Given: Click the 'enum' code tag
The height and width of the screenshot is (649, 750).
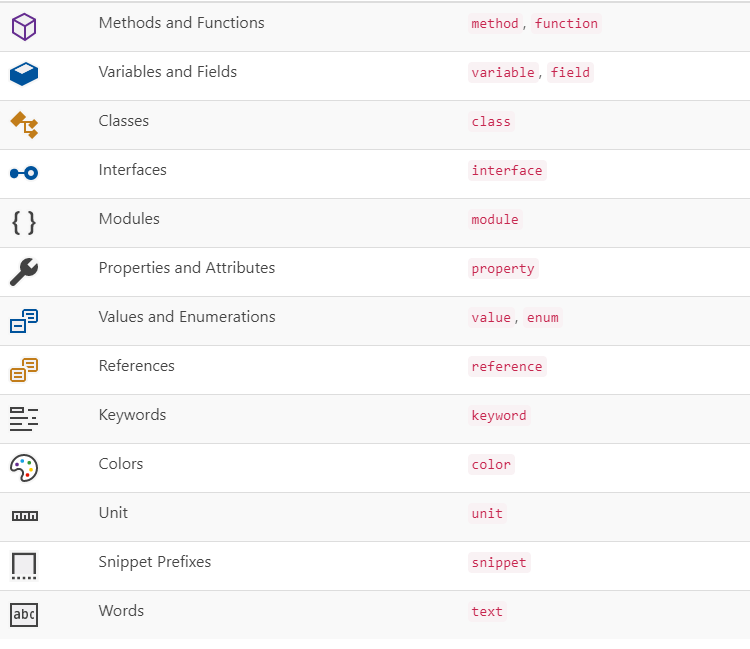Looking at the screenshot, I should click(x=543, y=318).
